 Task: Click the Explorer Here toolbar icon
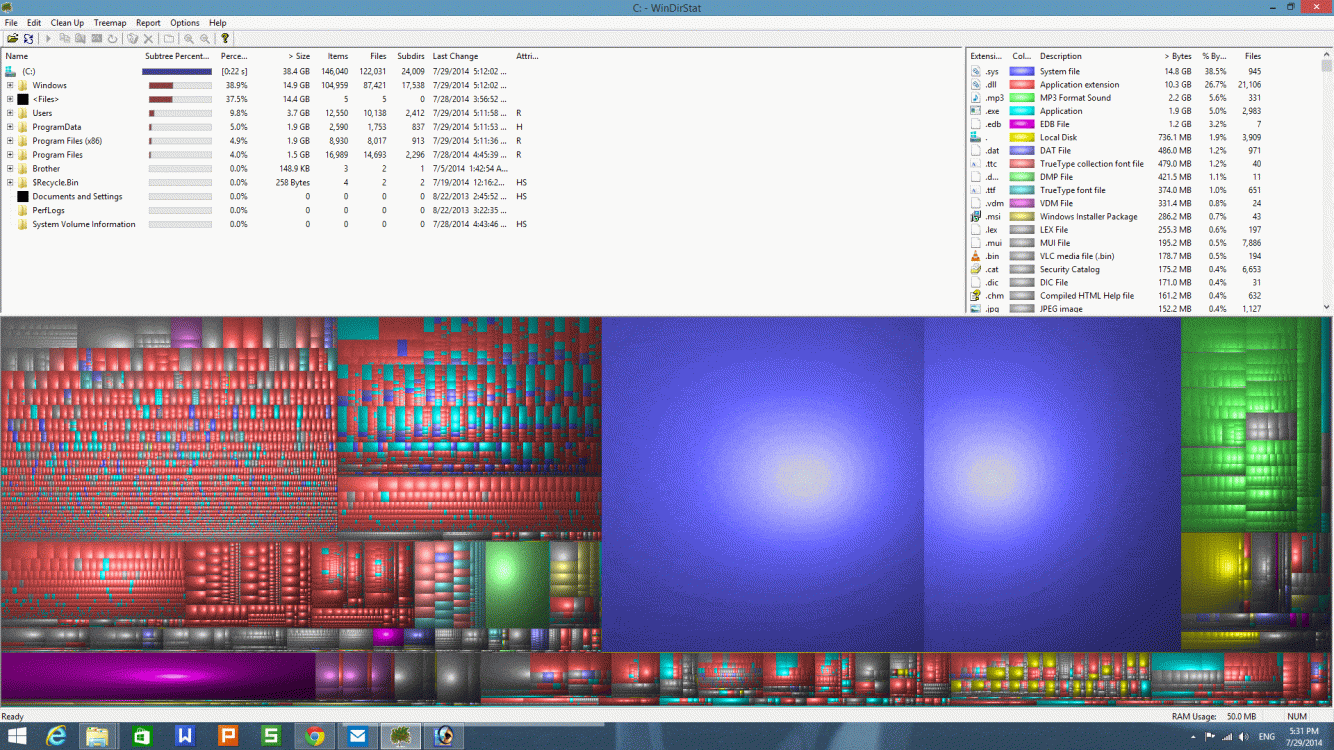pos(80,38)
